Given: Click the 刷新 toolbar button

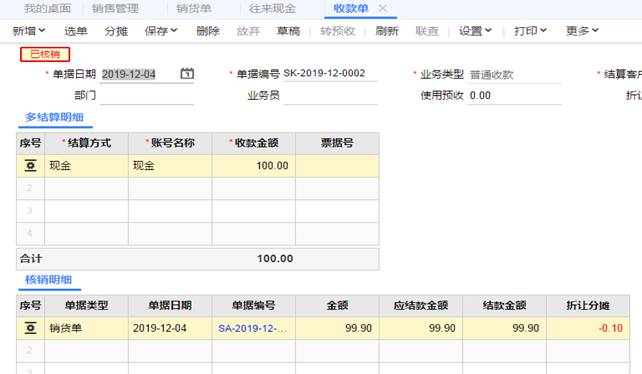Looking at the screenshot, I should 387,31.
